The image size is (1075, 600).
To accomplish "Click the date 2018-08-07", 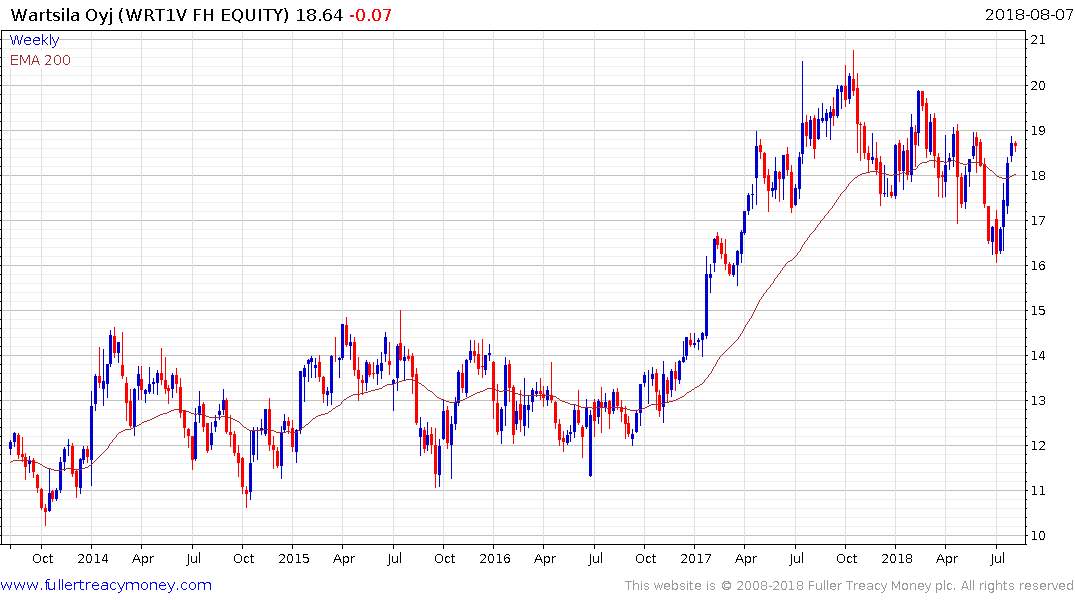I will click(1028, 14).
